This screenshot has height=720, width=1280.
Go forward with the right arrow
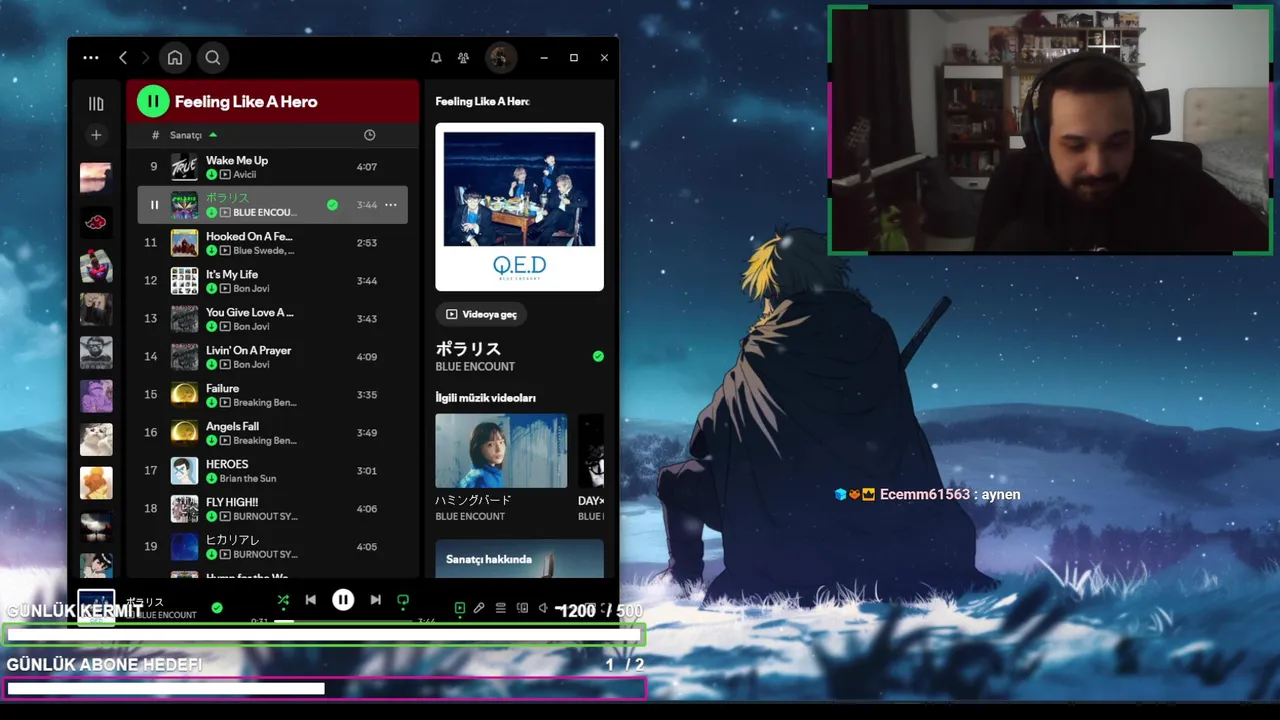pos(145,58)
